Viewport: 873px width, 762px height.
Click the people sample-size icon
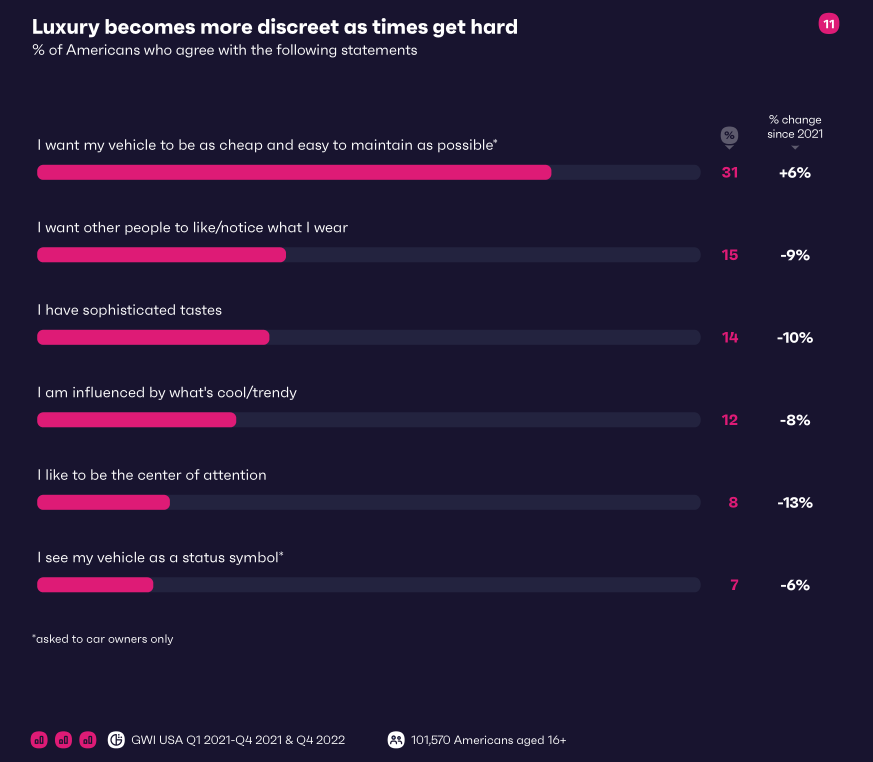396,740
